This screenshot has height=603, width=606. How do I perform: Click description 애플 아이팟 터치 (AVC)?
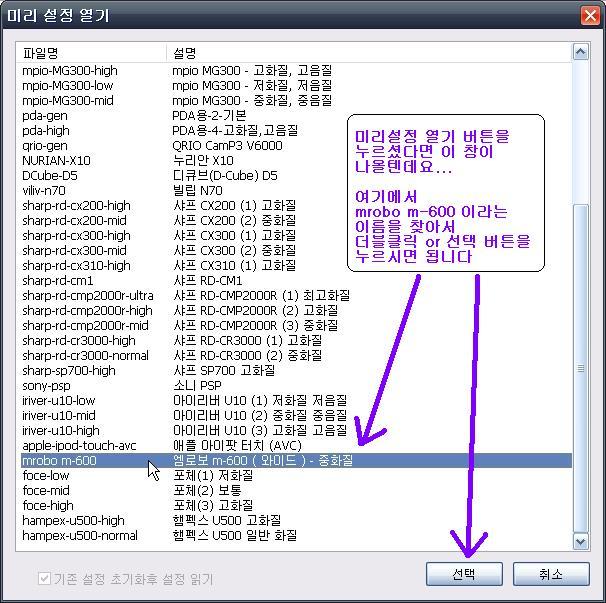(x=237, y=445)
